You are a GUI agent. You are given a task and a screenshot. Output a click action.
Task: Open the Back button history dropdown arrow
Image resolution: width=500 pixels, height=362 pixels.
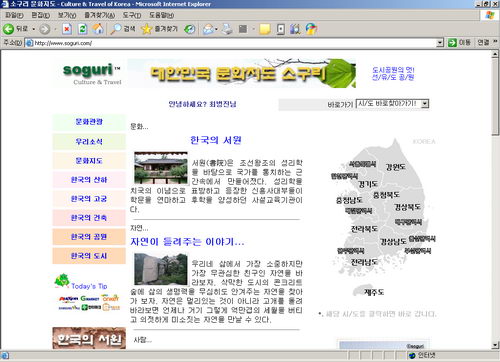34,29
